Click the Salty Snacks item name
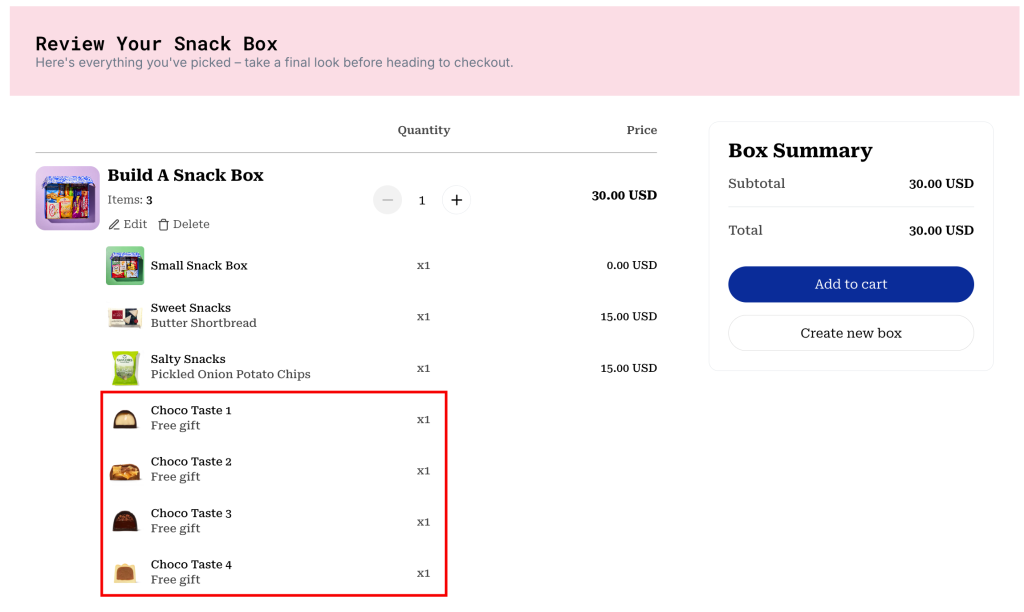Viewport: 1024px width, 612px height. click(x=188, y=359)
